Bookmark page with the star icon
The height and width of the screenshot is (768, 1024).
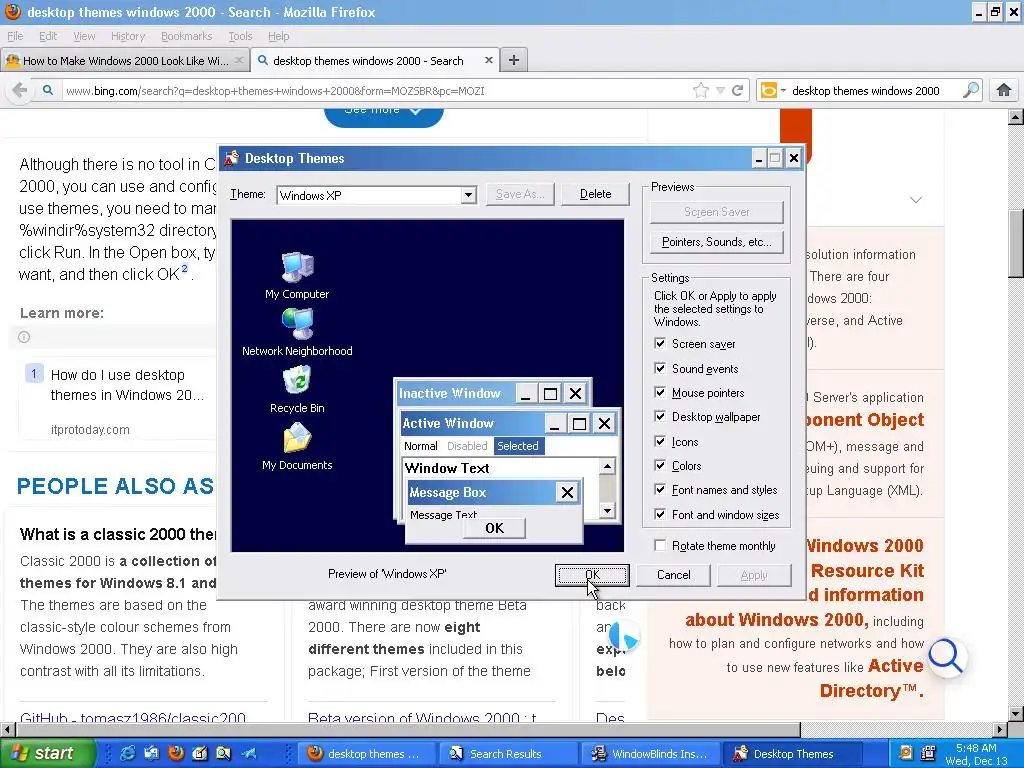coord(701,90)
